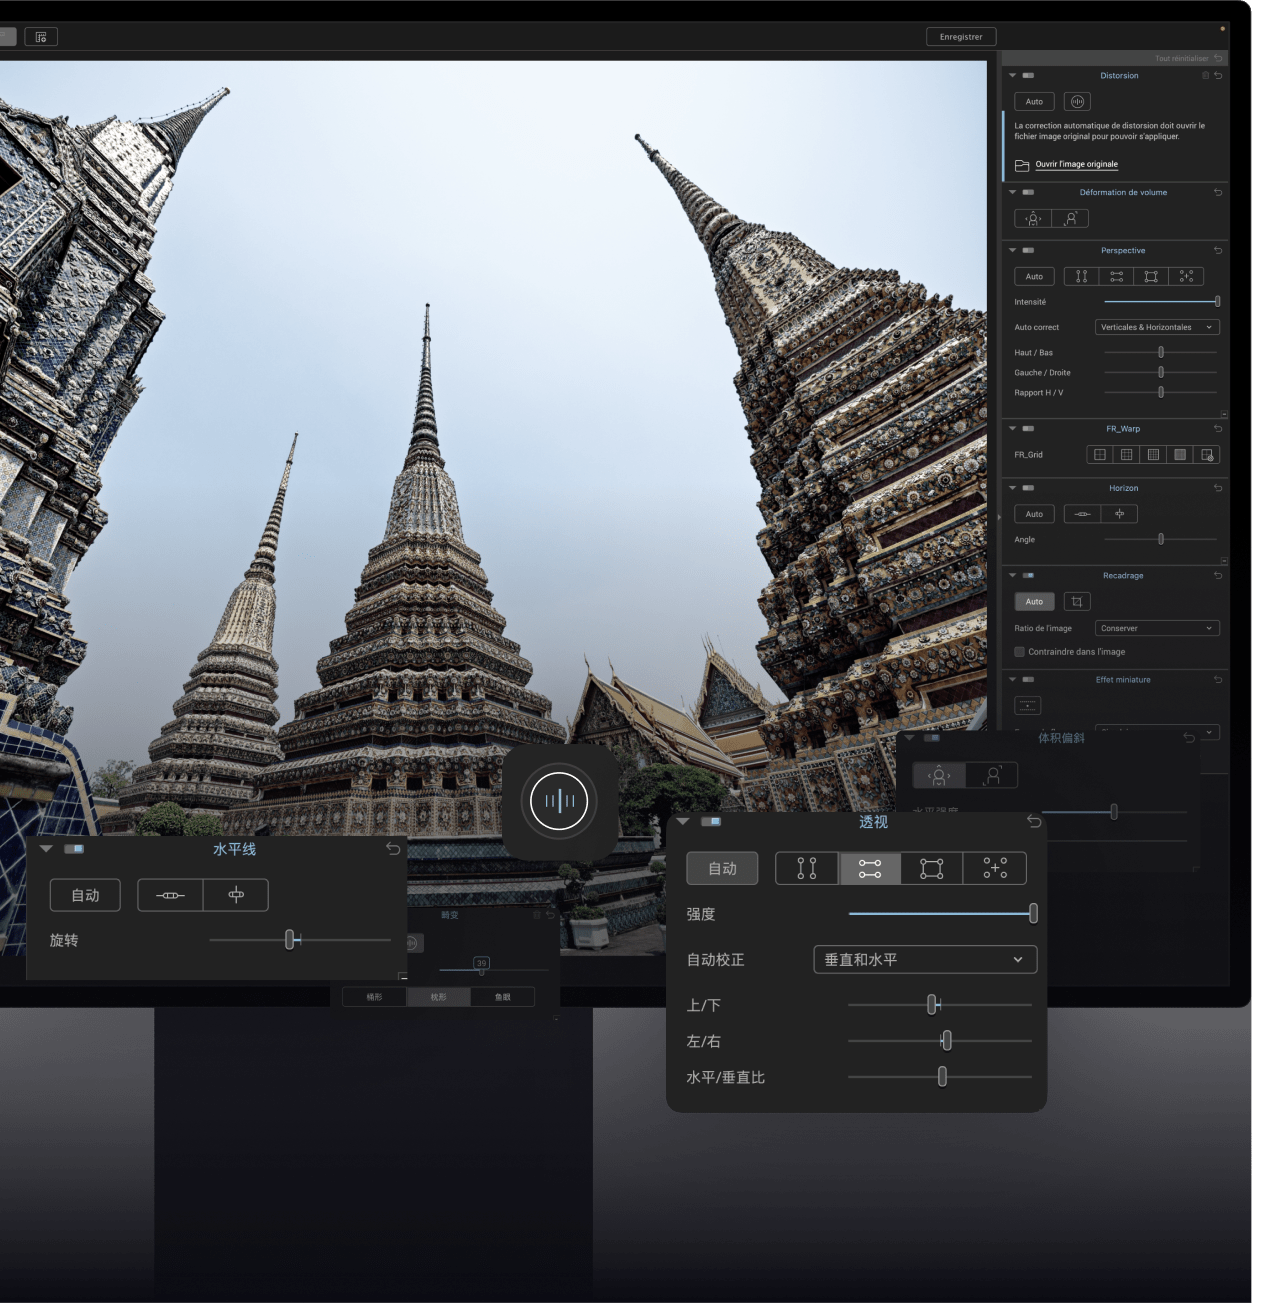Select the horizontal/vertical volume deformation icon
Image resolution: width=1284 pixels, height=1304 pixels.
point(1033,219)
